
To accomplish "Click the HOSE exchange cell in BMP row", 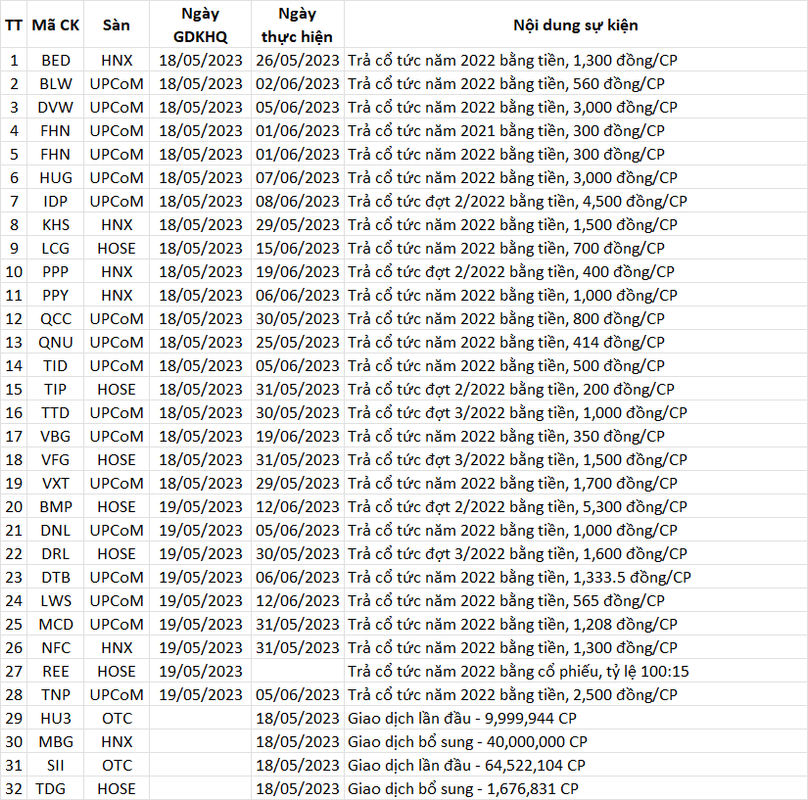I will [116, 507].
